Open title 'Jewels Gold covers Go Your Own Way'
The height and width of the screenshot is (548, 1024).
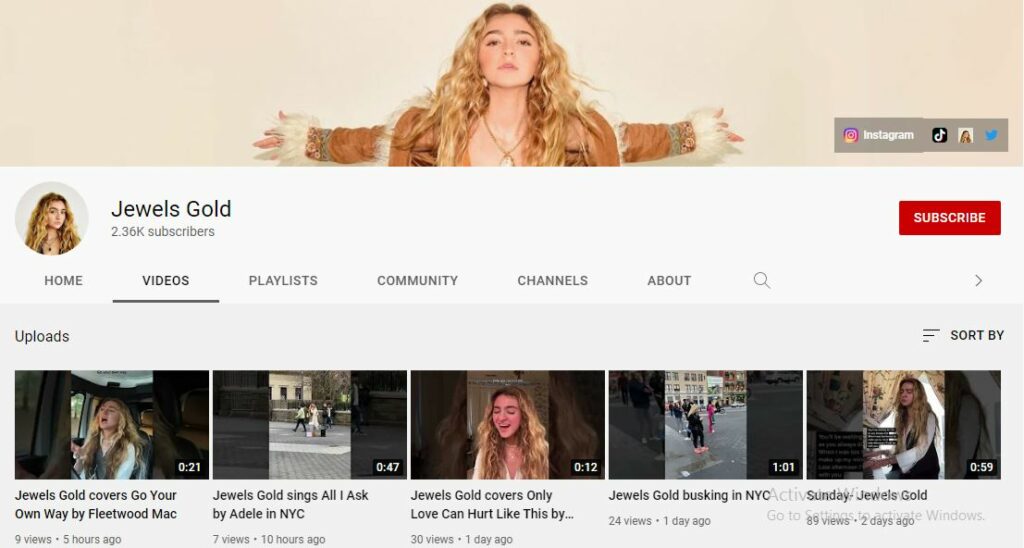pyautogui.click(x=96, y=504)
